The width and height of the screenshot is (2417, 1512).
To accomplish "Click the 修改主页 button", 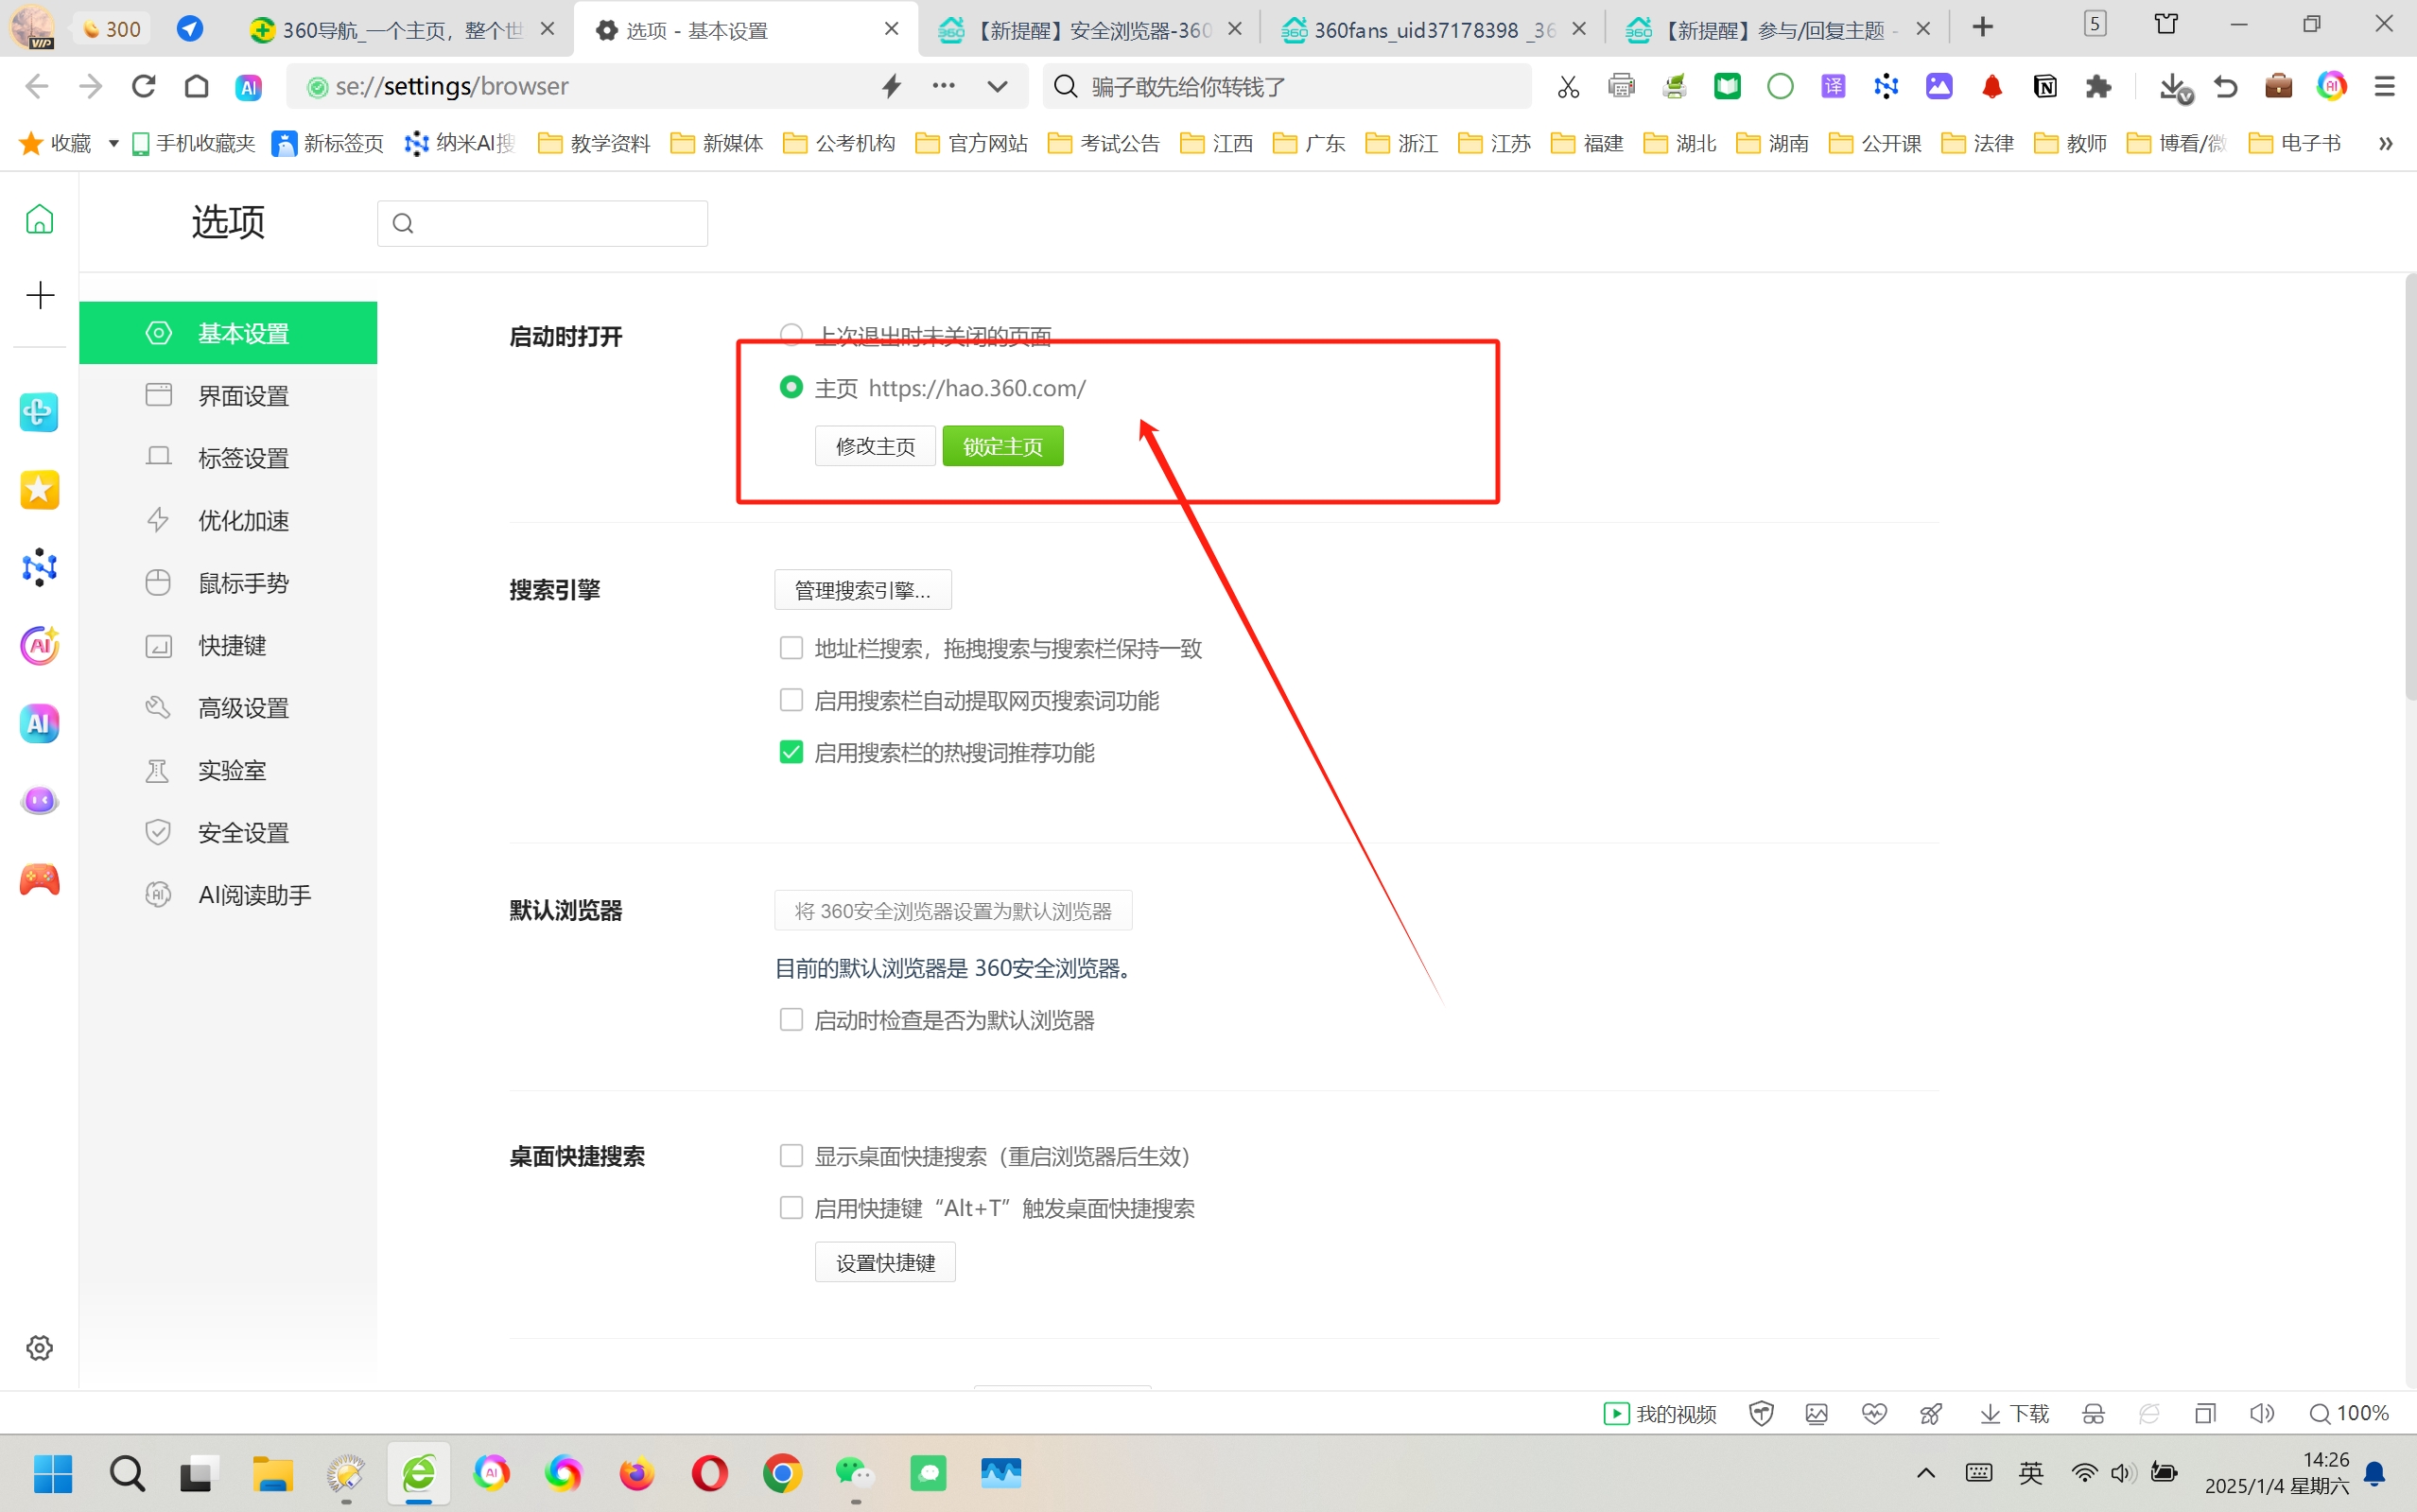I will (x=875, y=446).
